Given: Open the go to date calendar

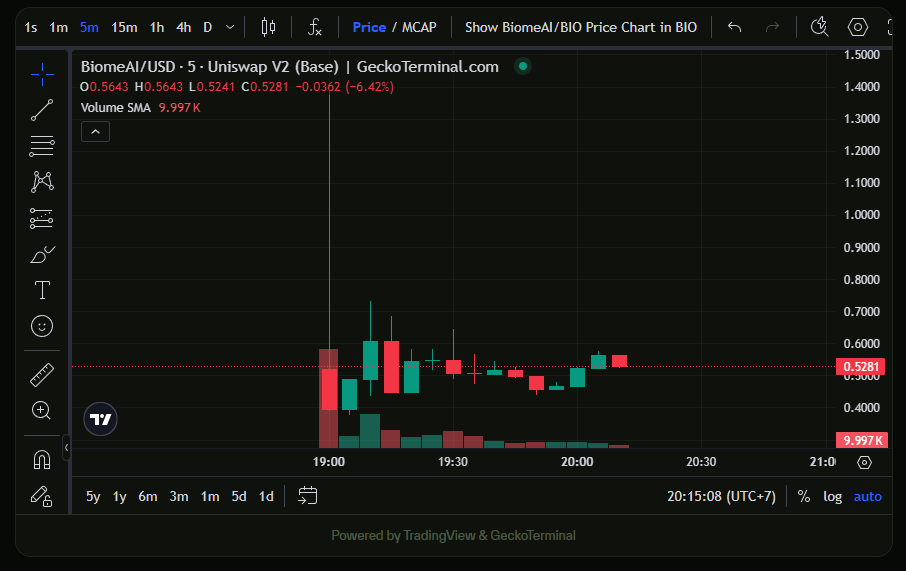Looking at the screenshot, I should [x=307, y=496].
